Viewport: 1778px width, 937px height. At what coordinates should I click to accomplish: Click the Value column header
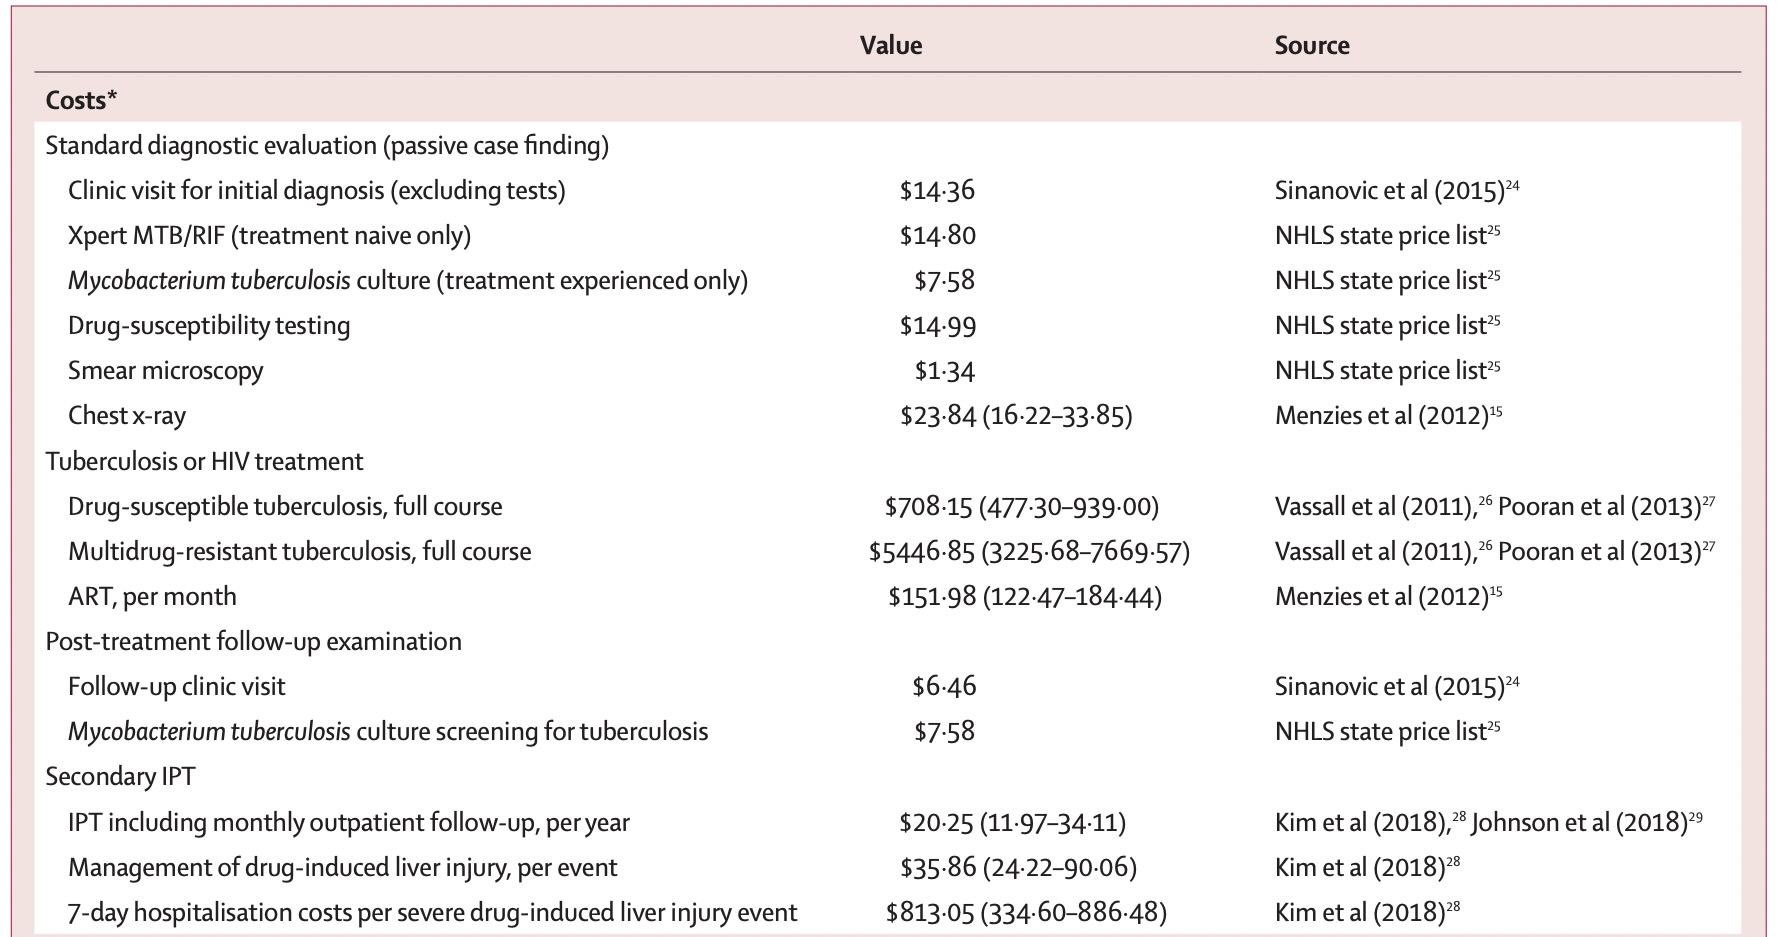[x=891, y=45]
